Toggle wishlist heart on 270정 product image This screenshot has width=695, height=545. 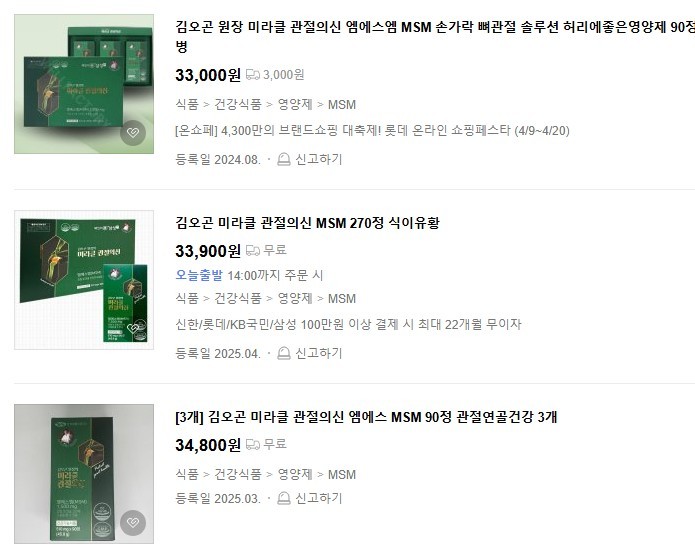click(133, 328)
